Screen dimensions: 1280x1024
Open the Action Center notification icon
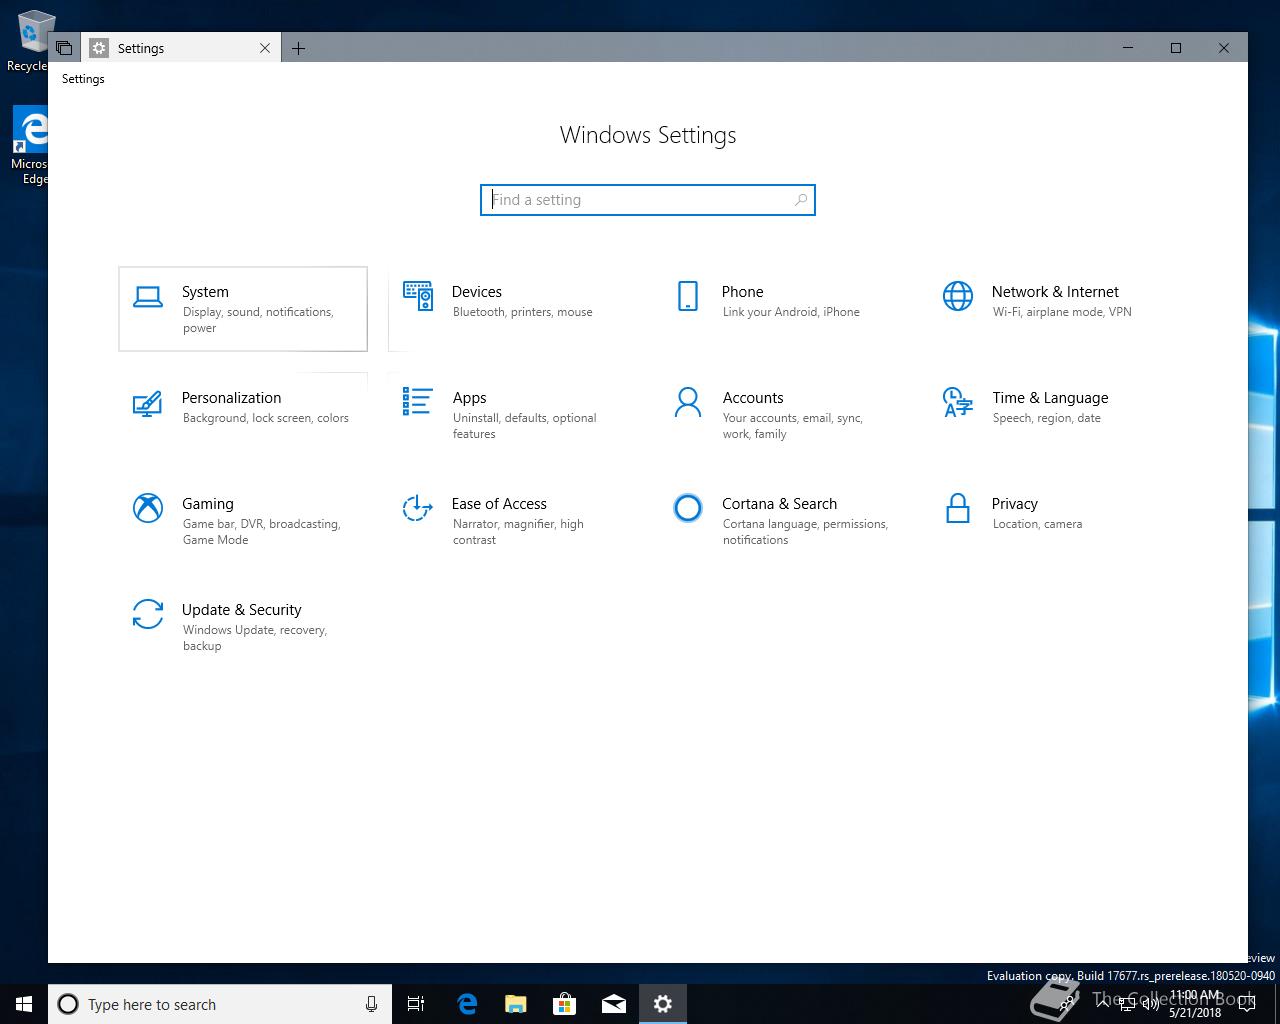tap(1246, 1004)
